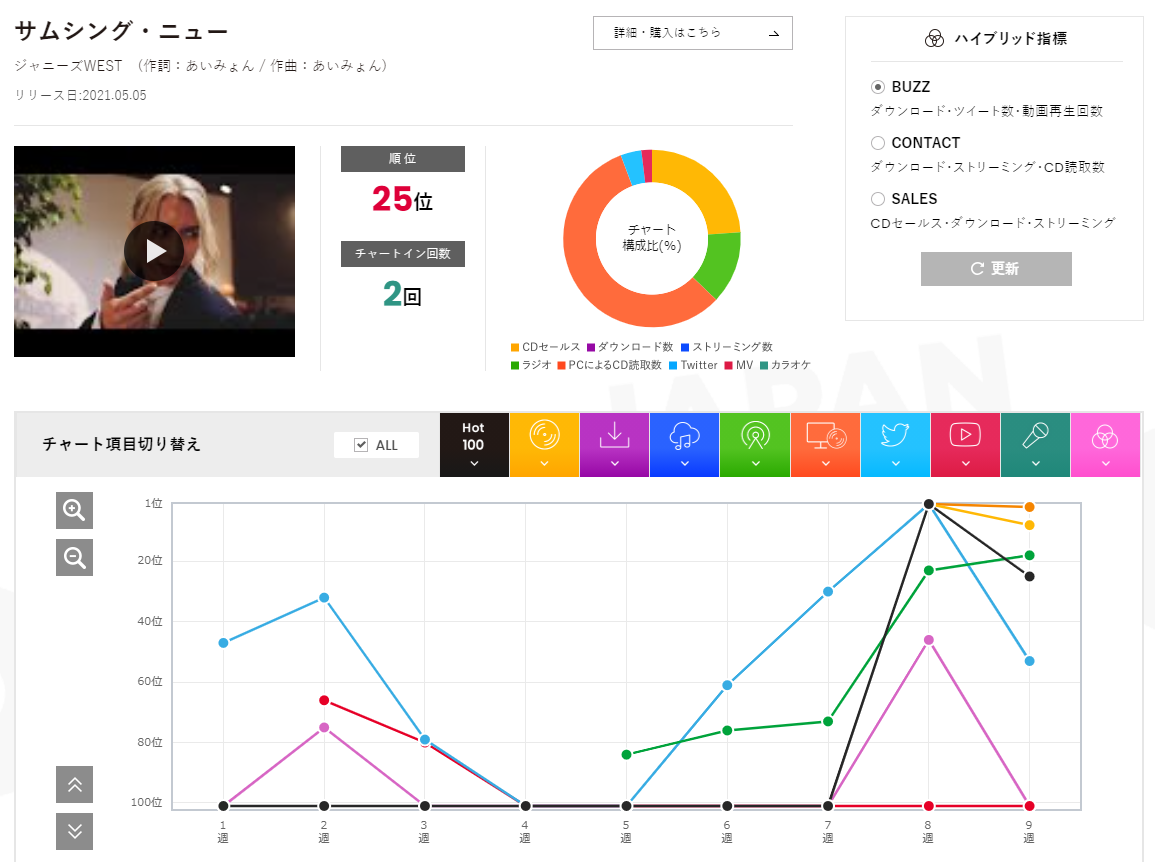This screenshot has width=1155, height=862.
Task: Click the black Hot 100 point at week 8
Action: pyautogui.click(x=929, y=504)
